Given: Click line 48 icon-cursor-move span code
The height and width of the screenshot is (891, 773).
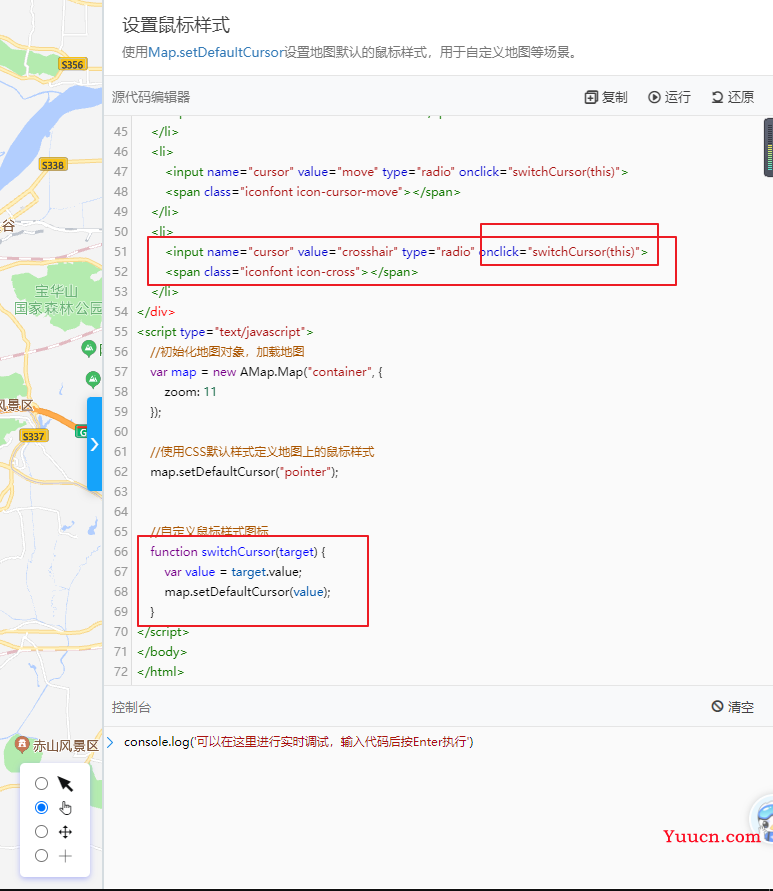Looking at the screenshot, I should (313, 192).
